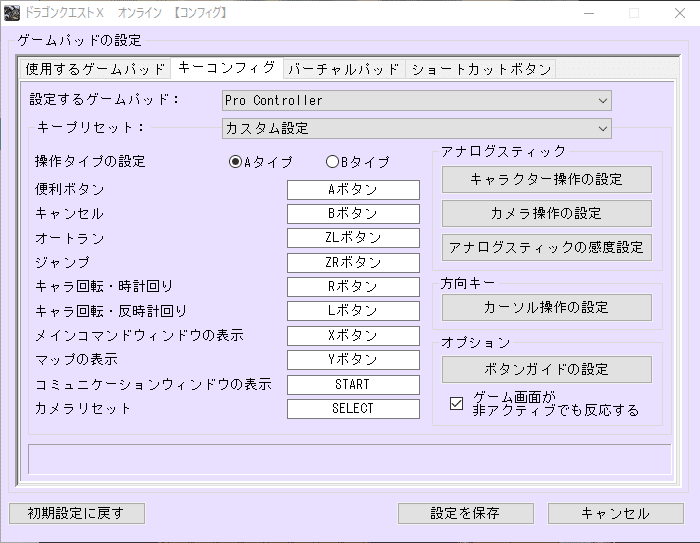Minimize the config window

pos(589,13)
